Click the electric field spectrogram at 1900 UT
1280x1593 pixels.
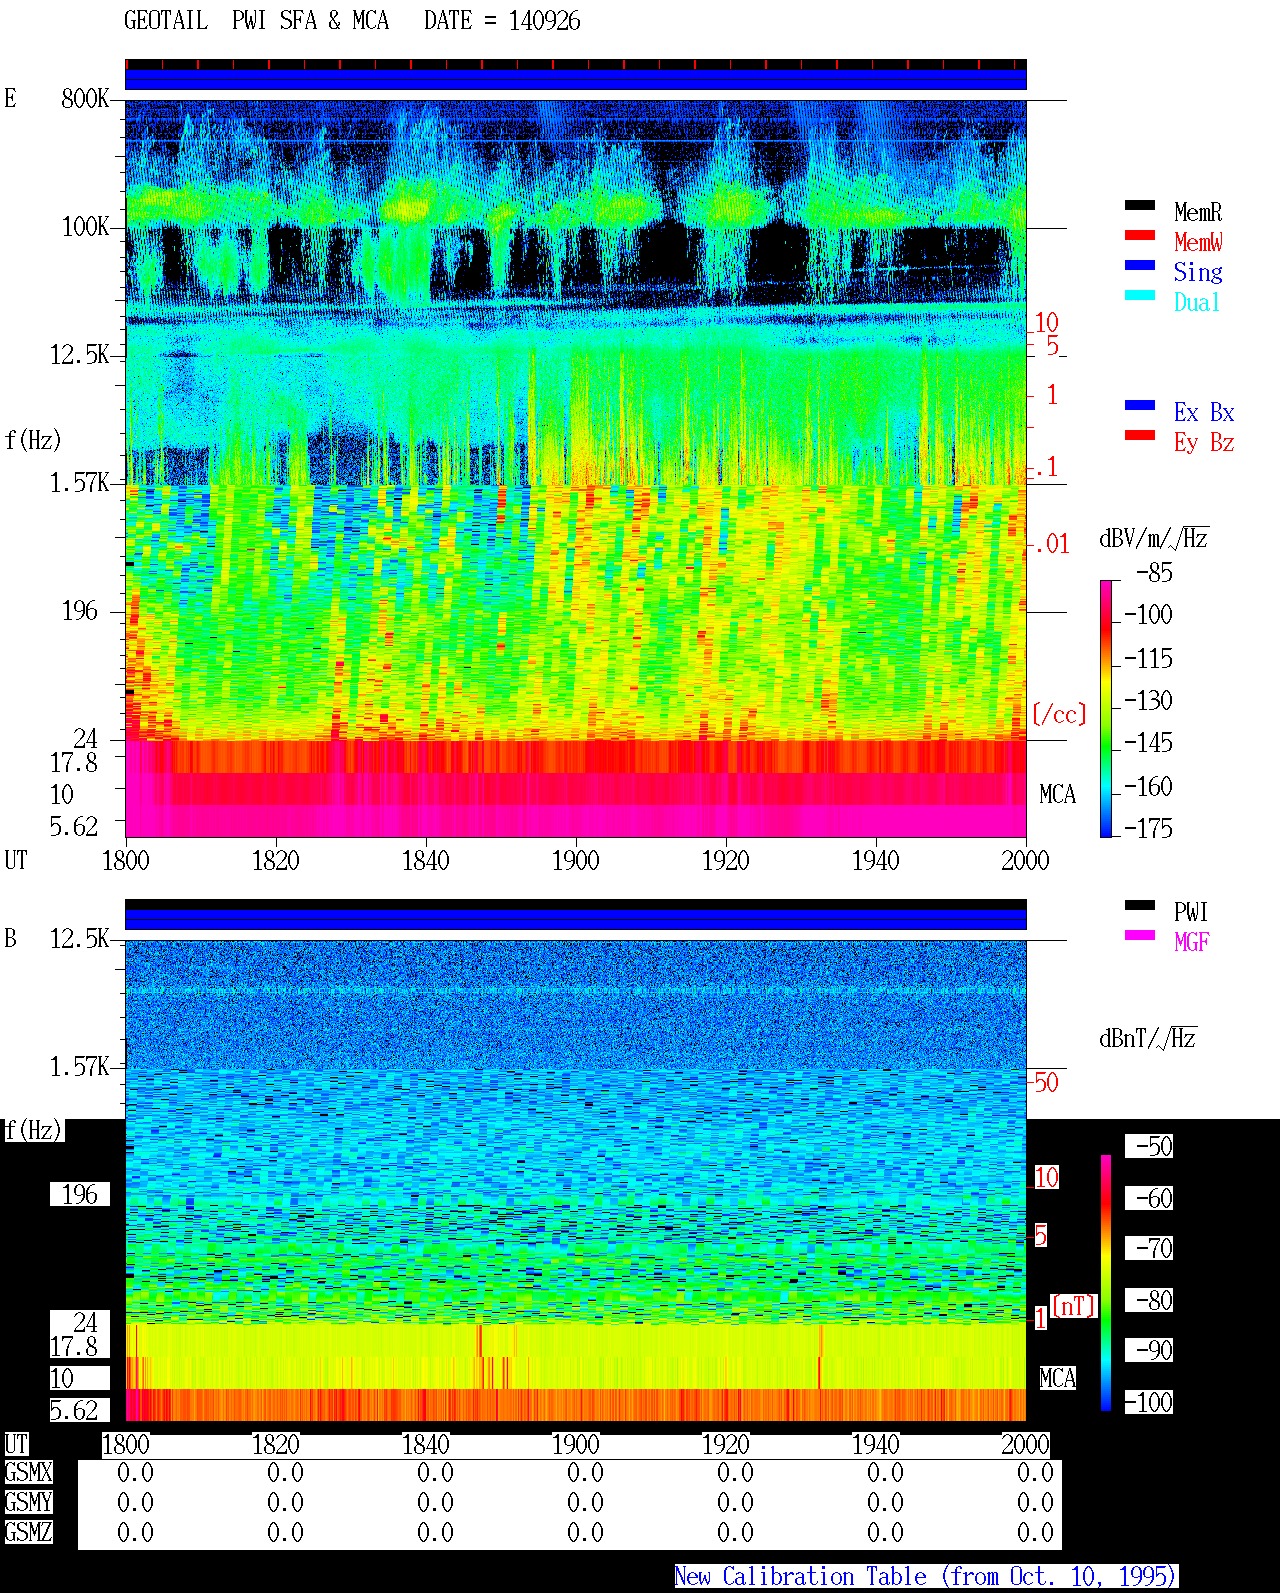click(x=575, y=468)
